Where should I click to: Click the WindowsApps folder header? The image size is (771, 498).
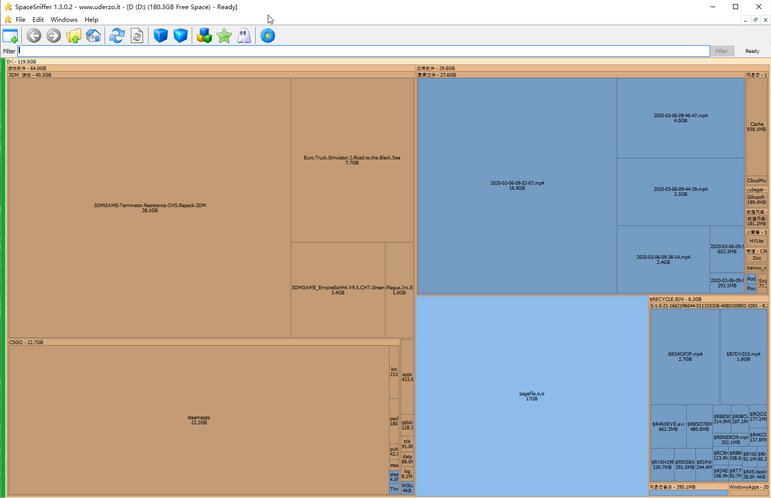[748, 487]
